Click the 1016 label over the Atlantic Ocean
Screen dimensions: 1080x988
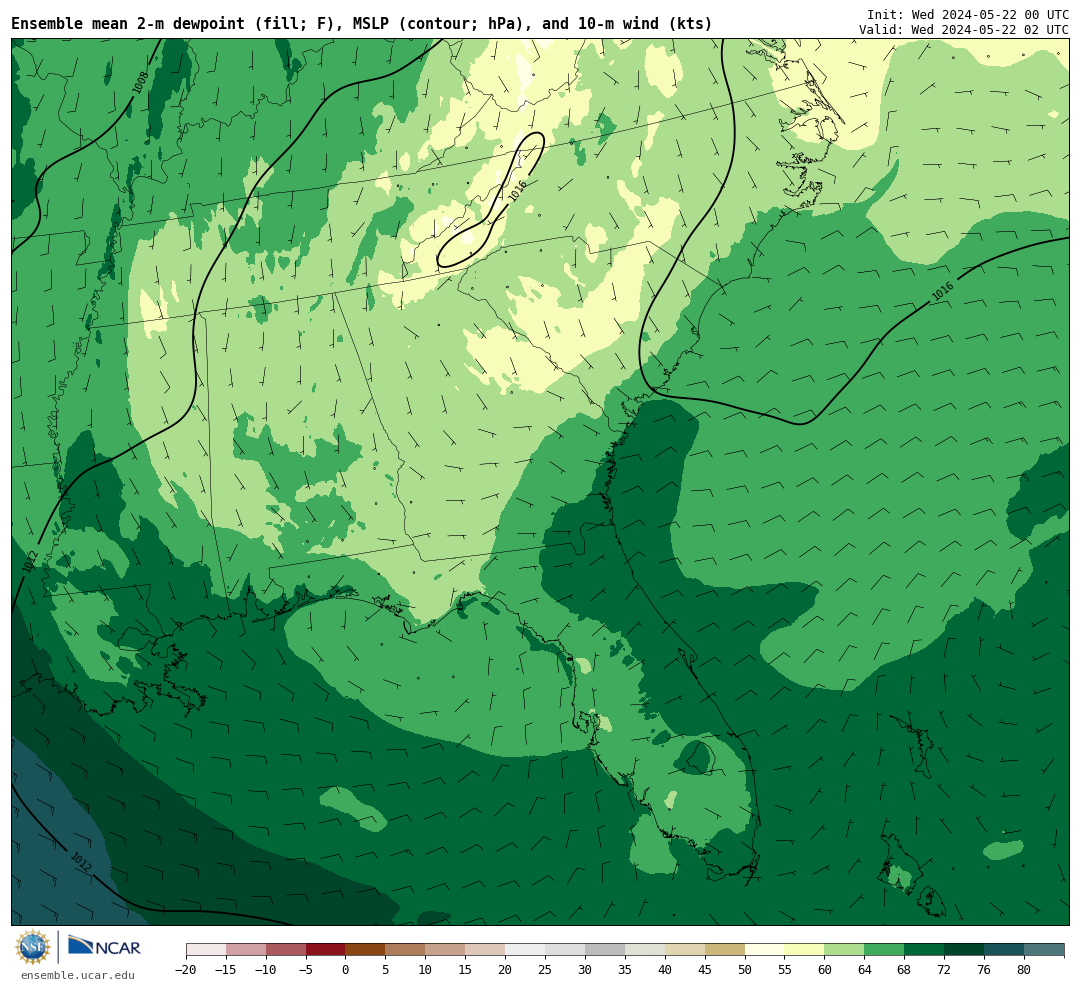click(x=942, y=291)
